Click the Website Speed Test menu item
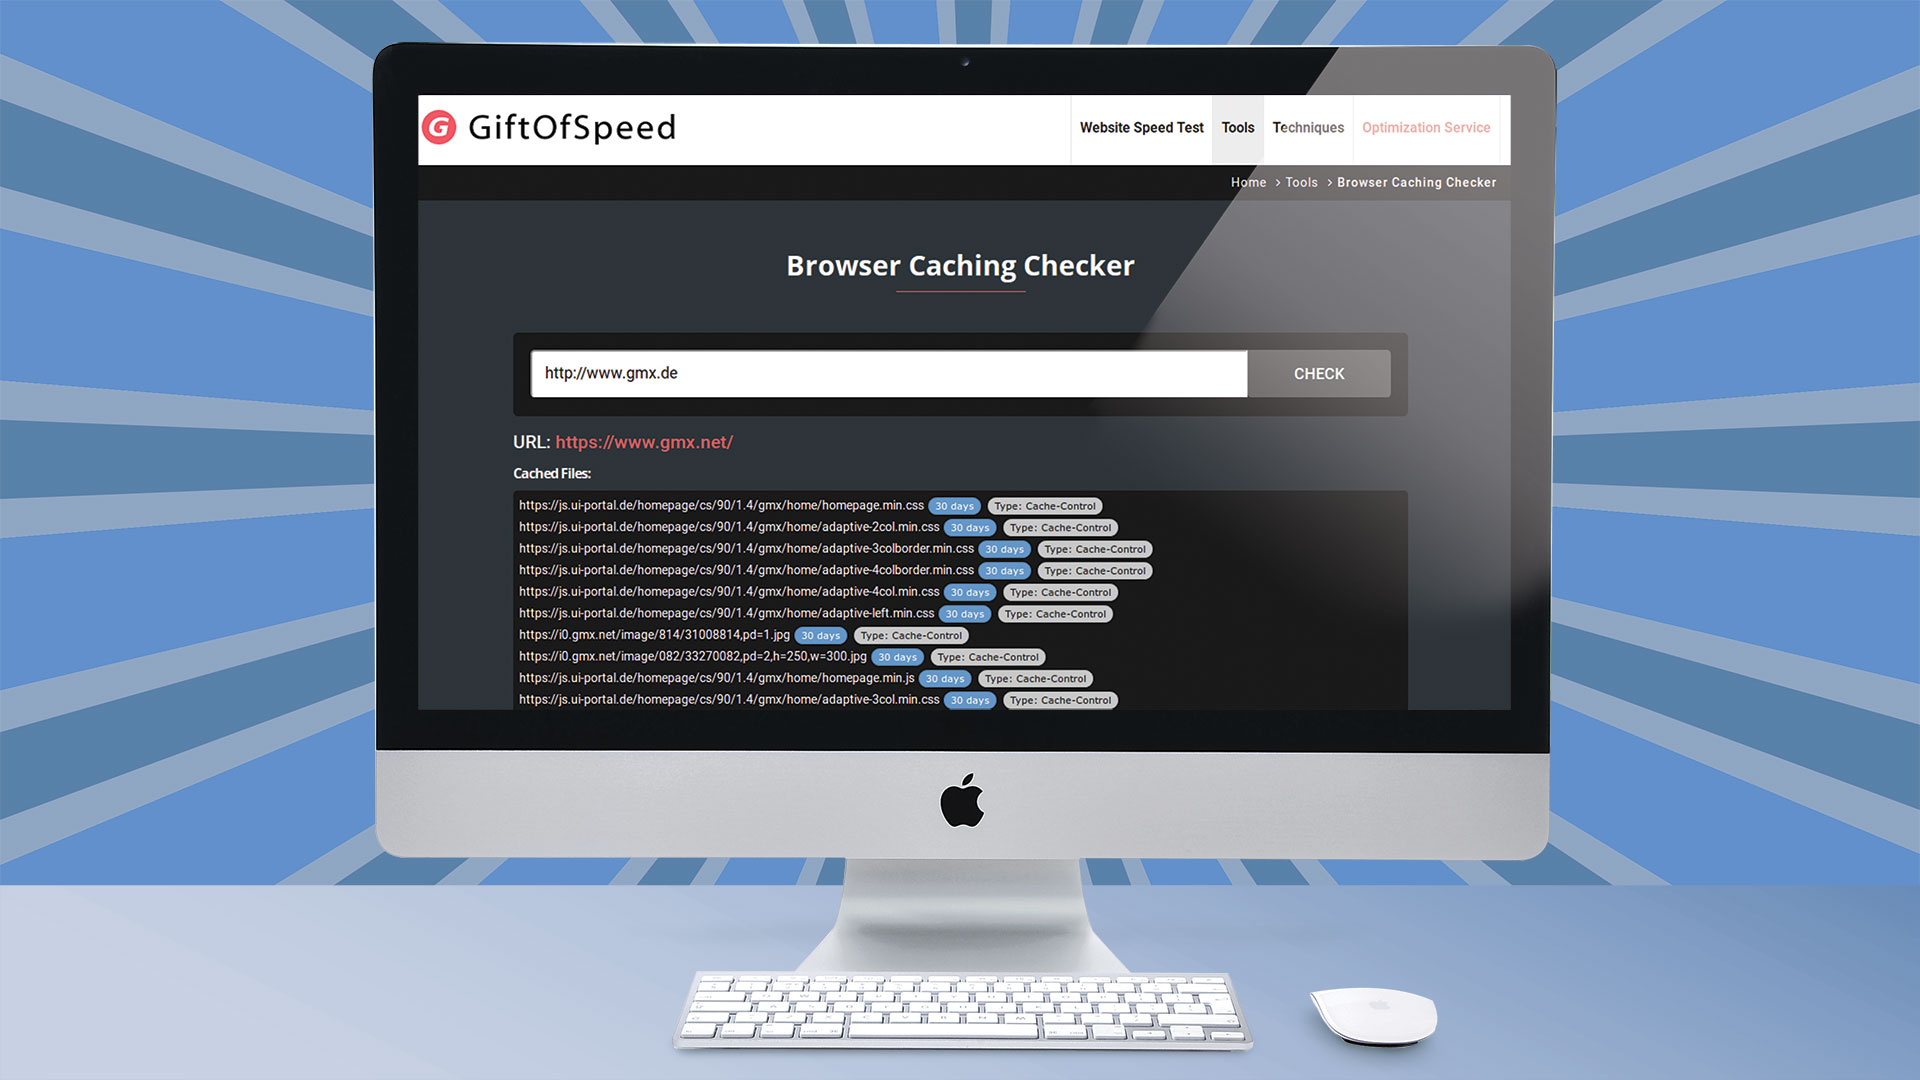 [x=1137, y=128]
